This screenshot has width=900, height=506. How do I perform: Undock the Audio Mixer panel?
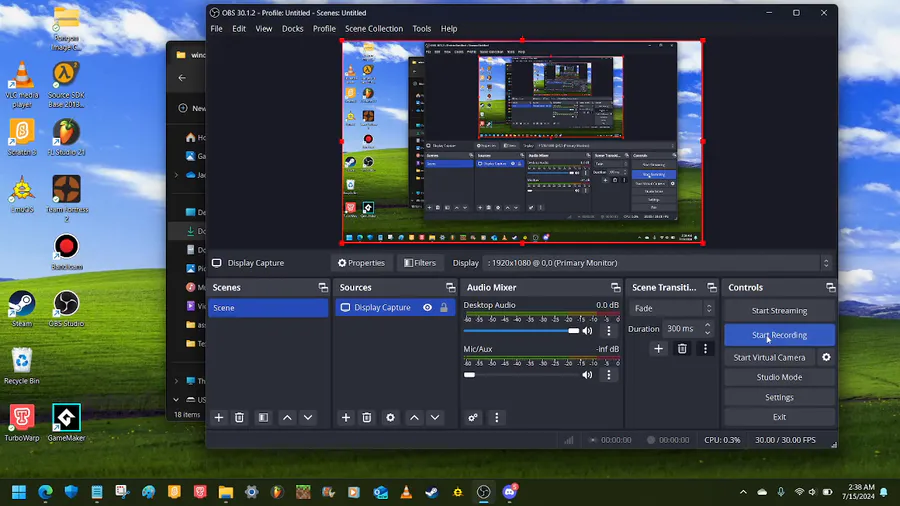pyautogui.click(x=616, y=287)
